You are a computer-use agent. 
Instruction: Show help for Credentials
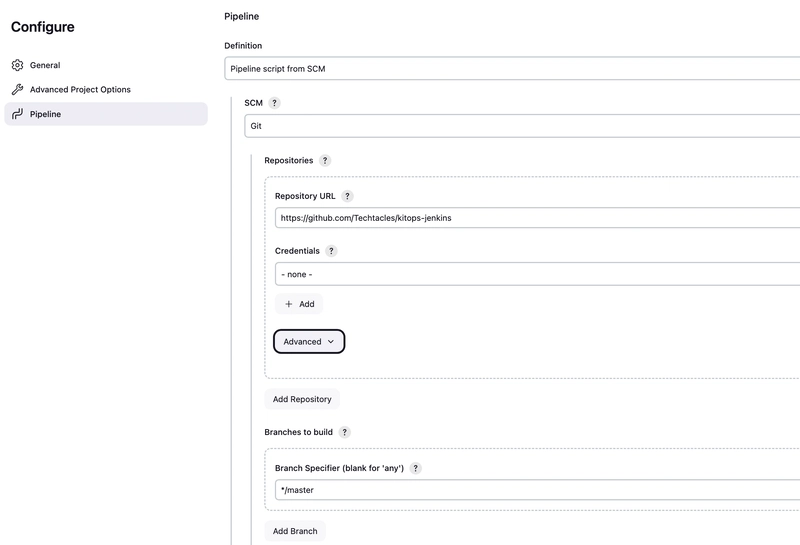tap(332, 251)
